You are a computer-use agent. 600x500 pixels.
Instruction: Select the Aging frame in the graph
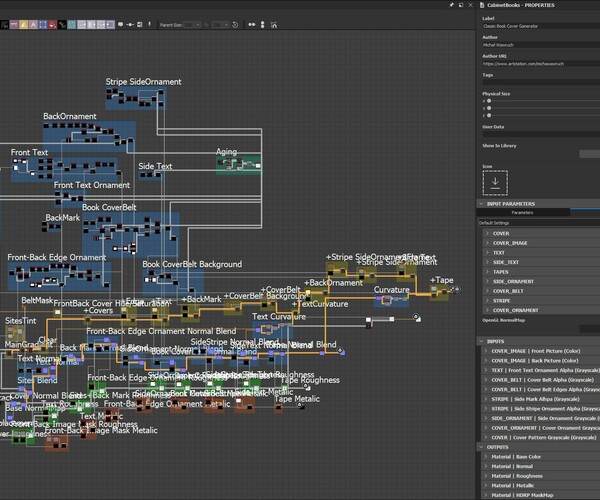coord(239,165)
